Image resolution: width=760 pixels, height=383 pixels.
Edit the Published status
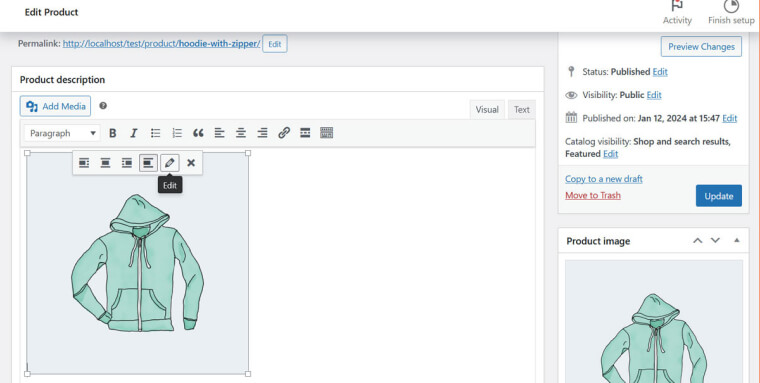pyautogui.click(x=660, y=72)
